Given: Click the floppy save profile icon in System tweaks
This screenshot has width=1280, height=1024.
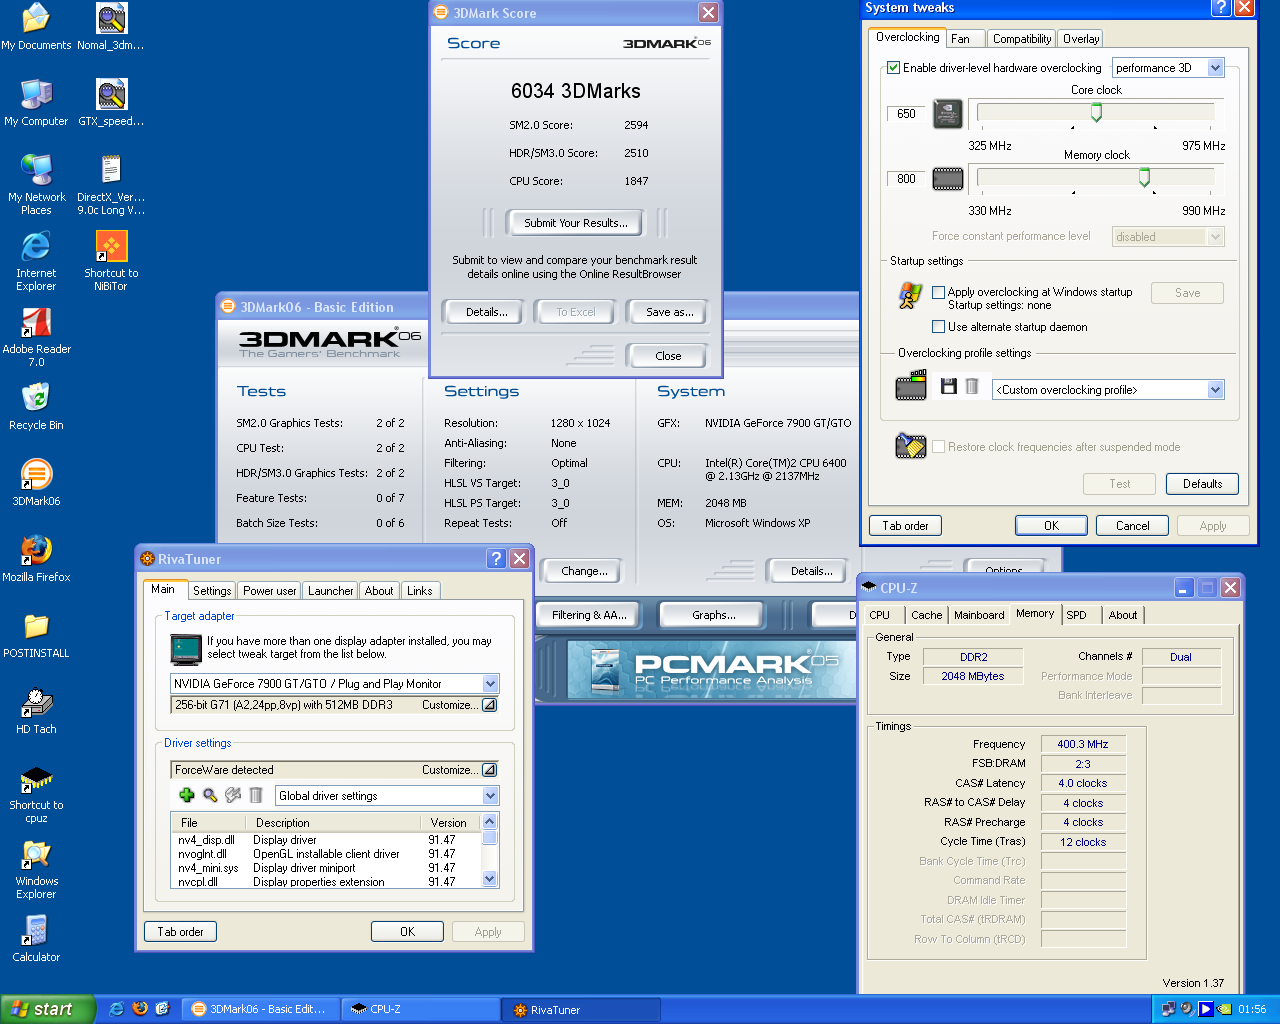Looking at the screenshot, I should tap(949, 386).
